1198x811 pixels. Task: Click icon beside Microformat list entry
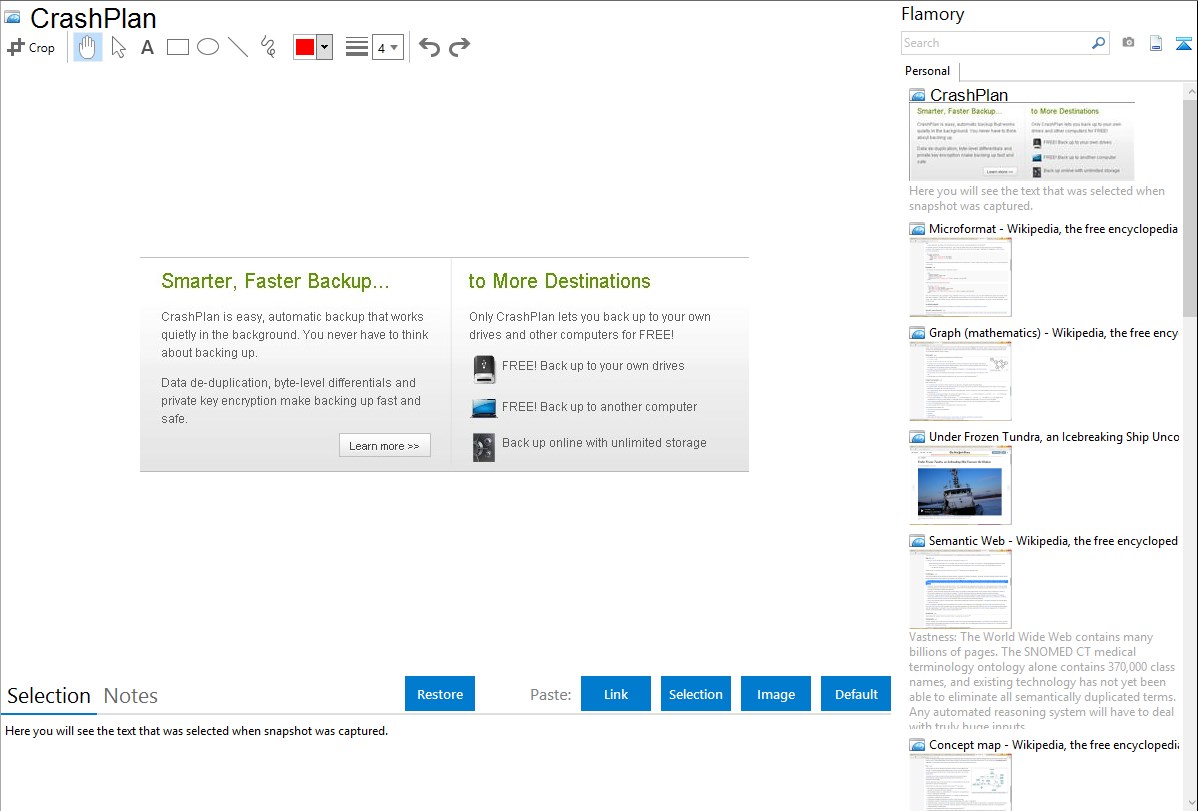click(x=917, y=229)
